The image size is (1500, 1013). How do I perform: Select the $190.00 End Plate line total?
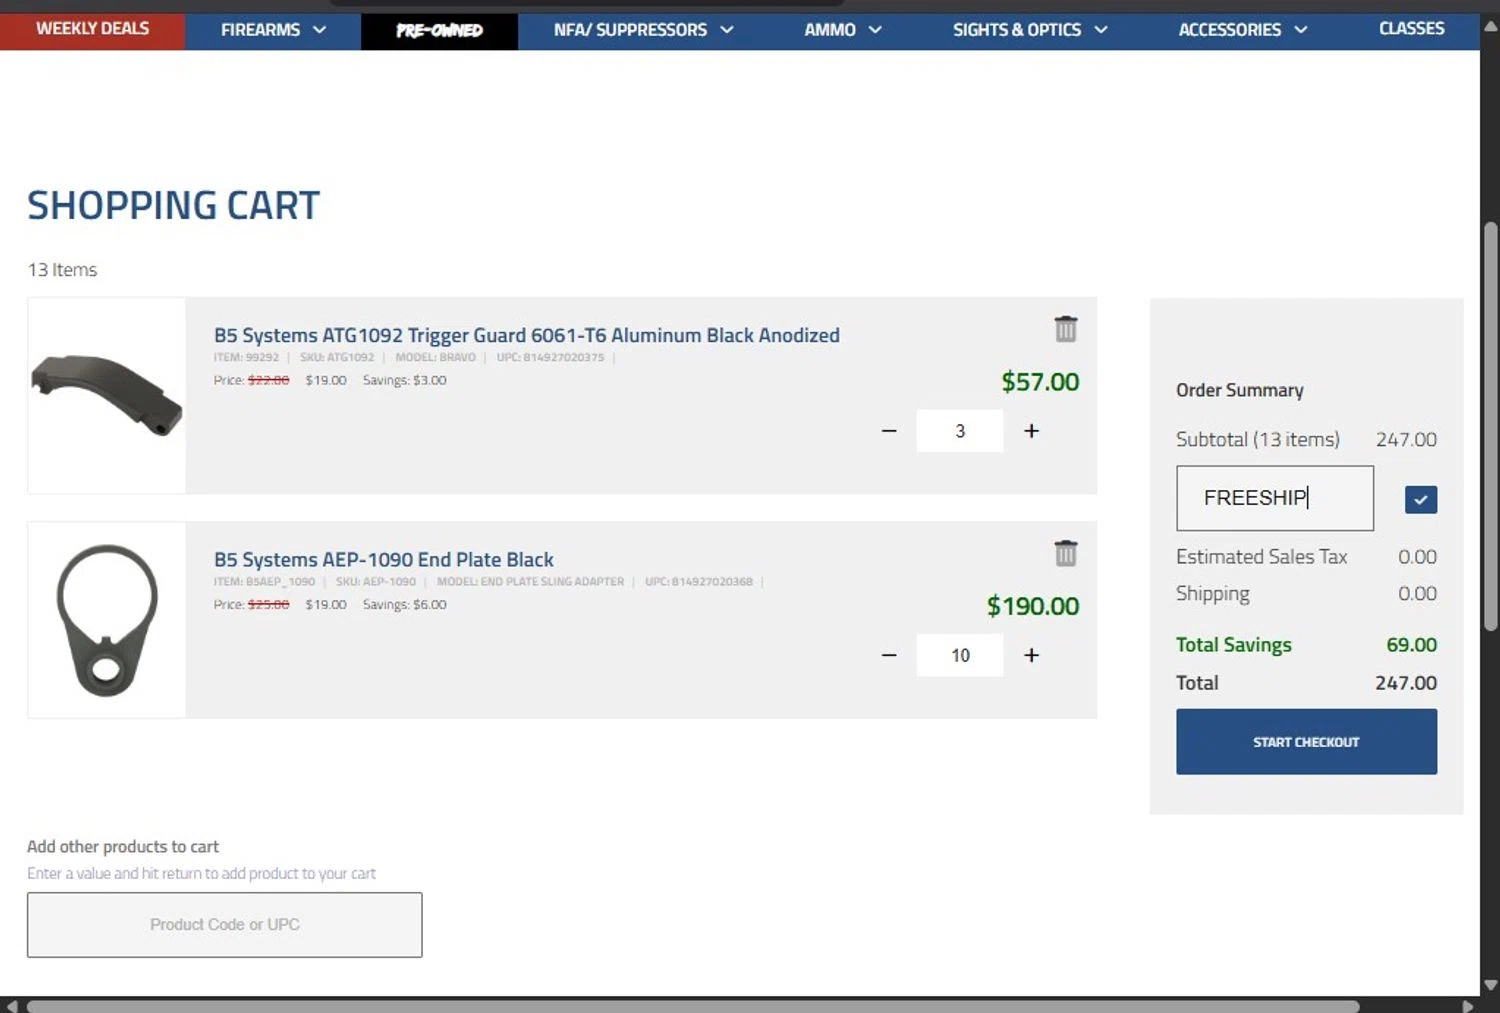point(1033,606)
